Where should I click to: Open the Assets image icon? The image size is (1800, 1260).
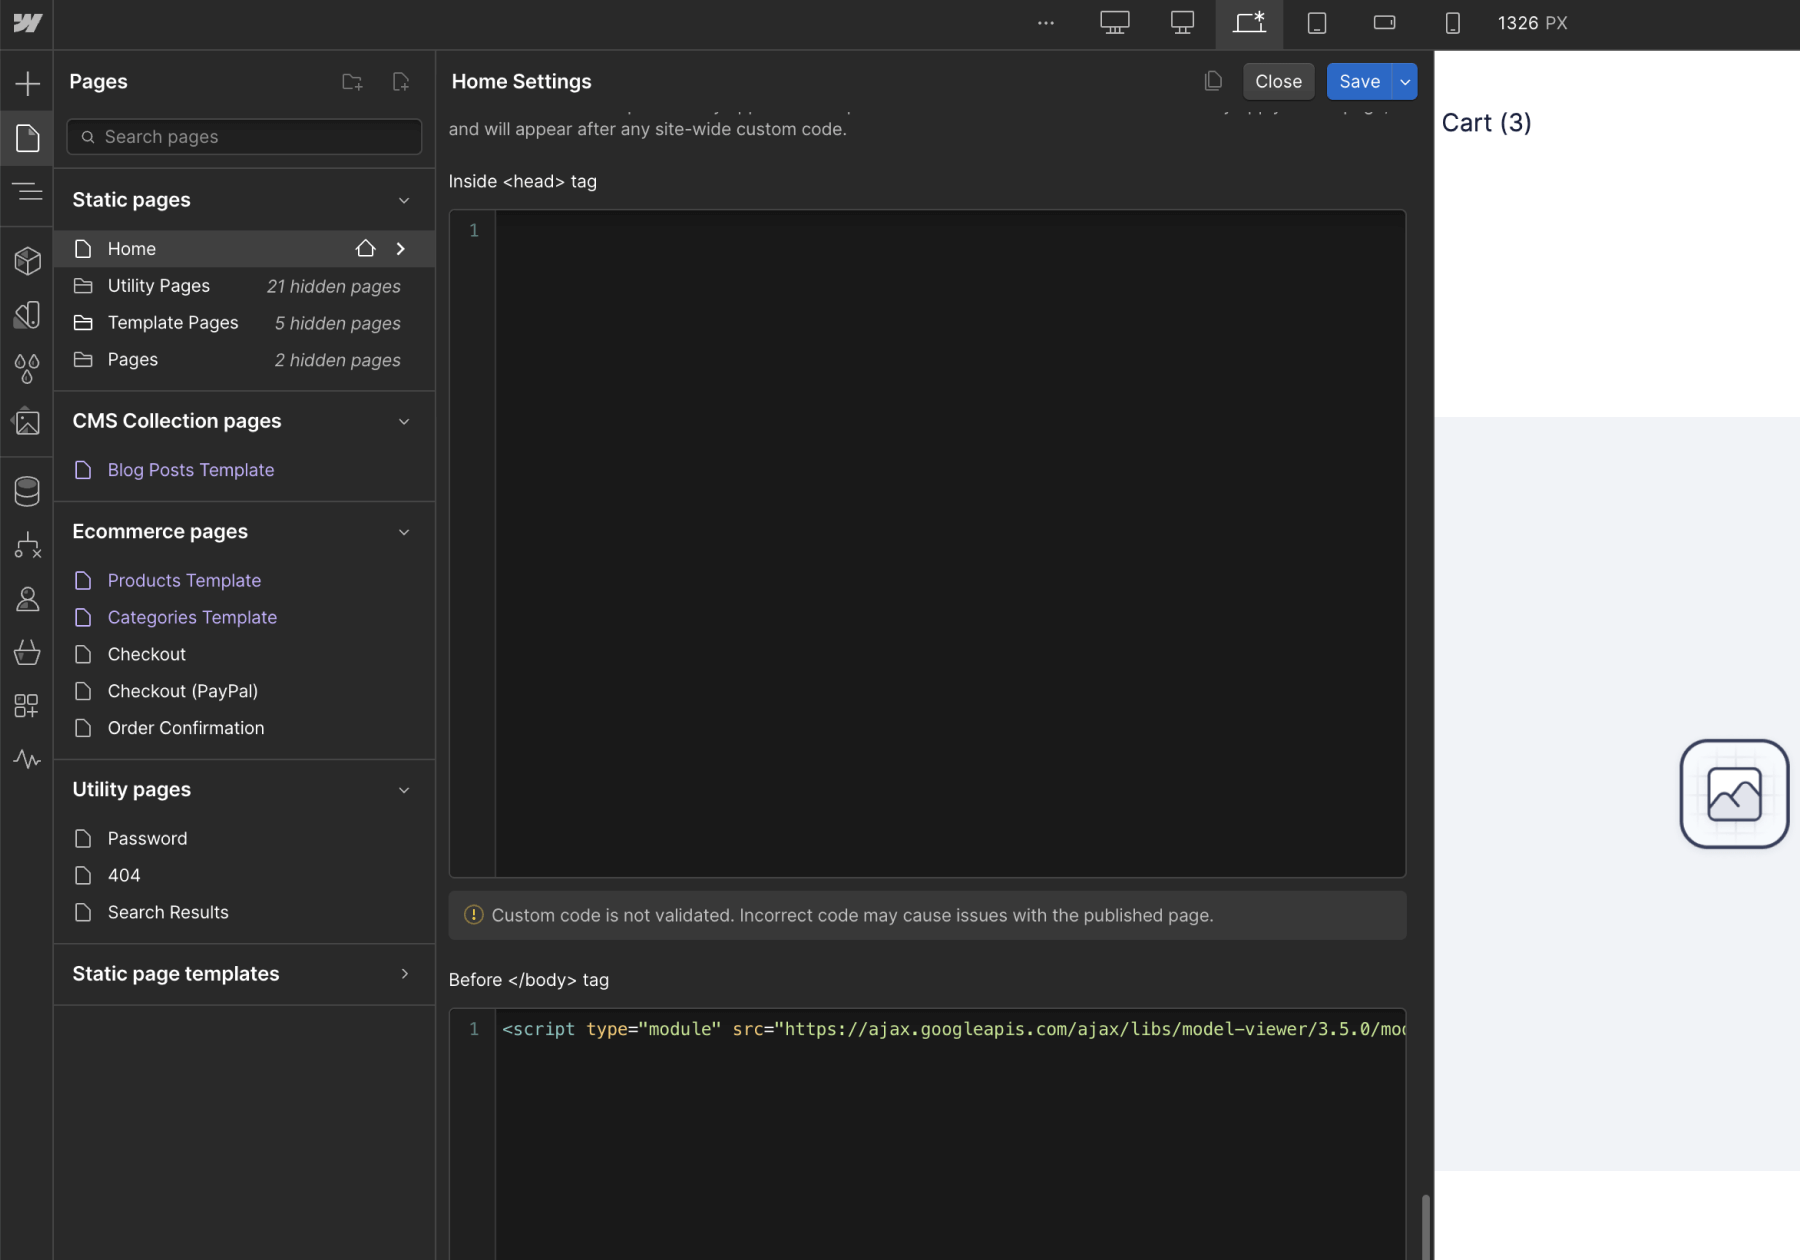[27, 423]
